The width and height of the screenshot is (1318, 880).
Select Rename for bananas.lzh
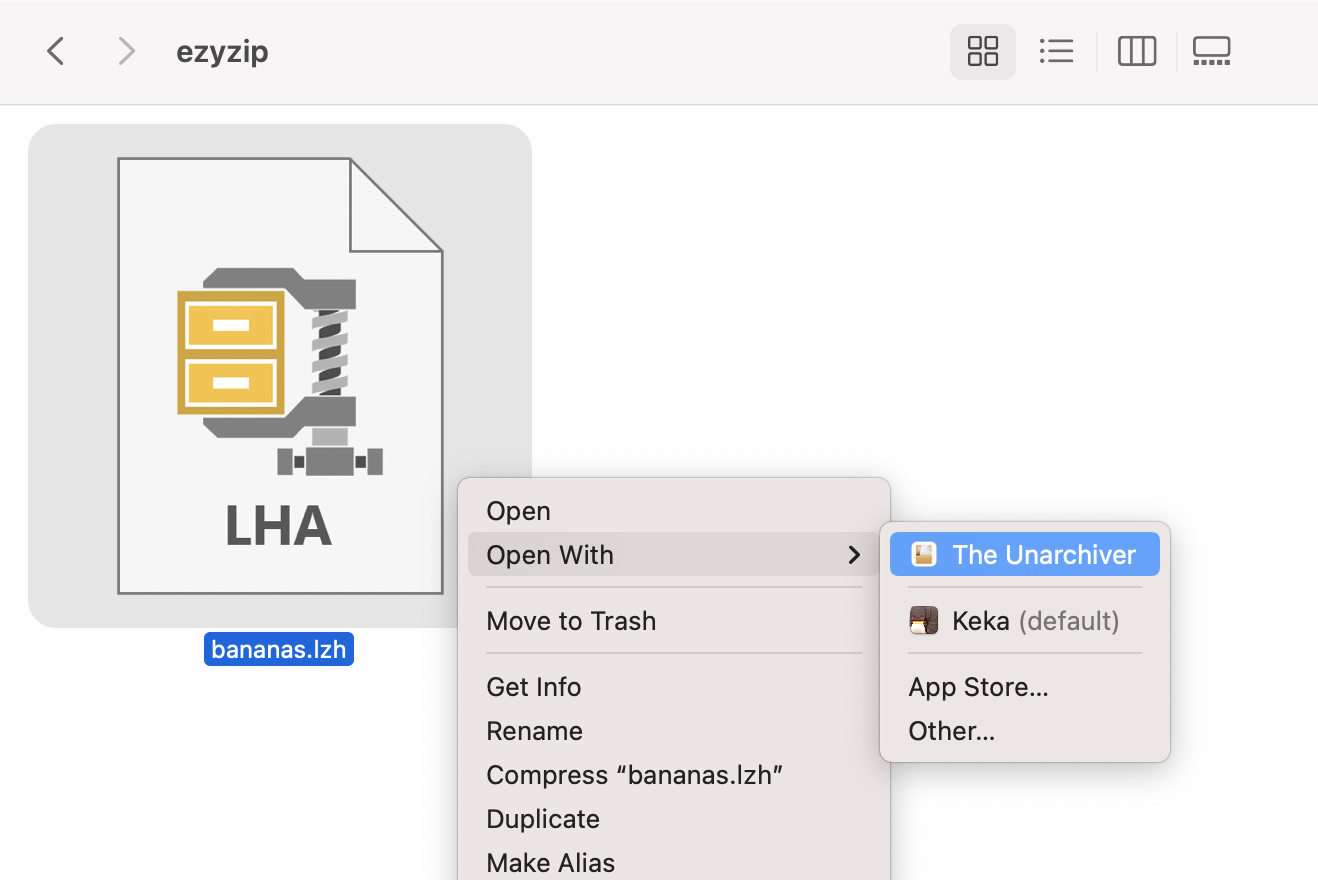[534, 731]
